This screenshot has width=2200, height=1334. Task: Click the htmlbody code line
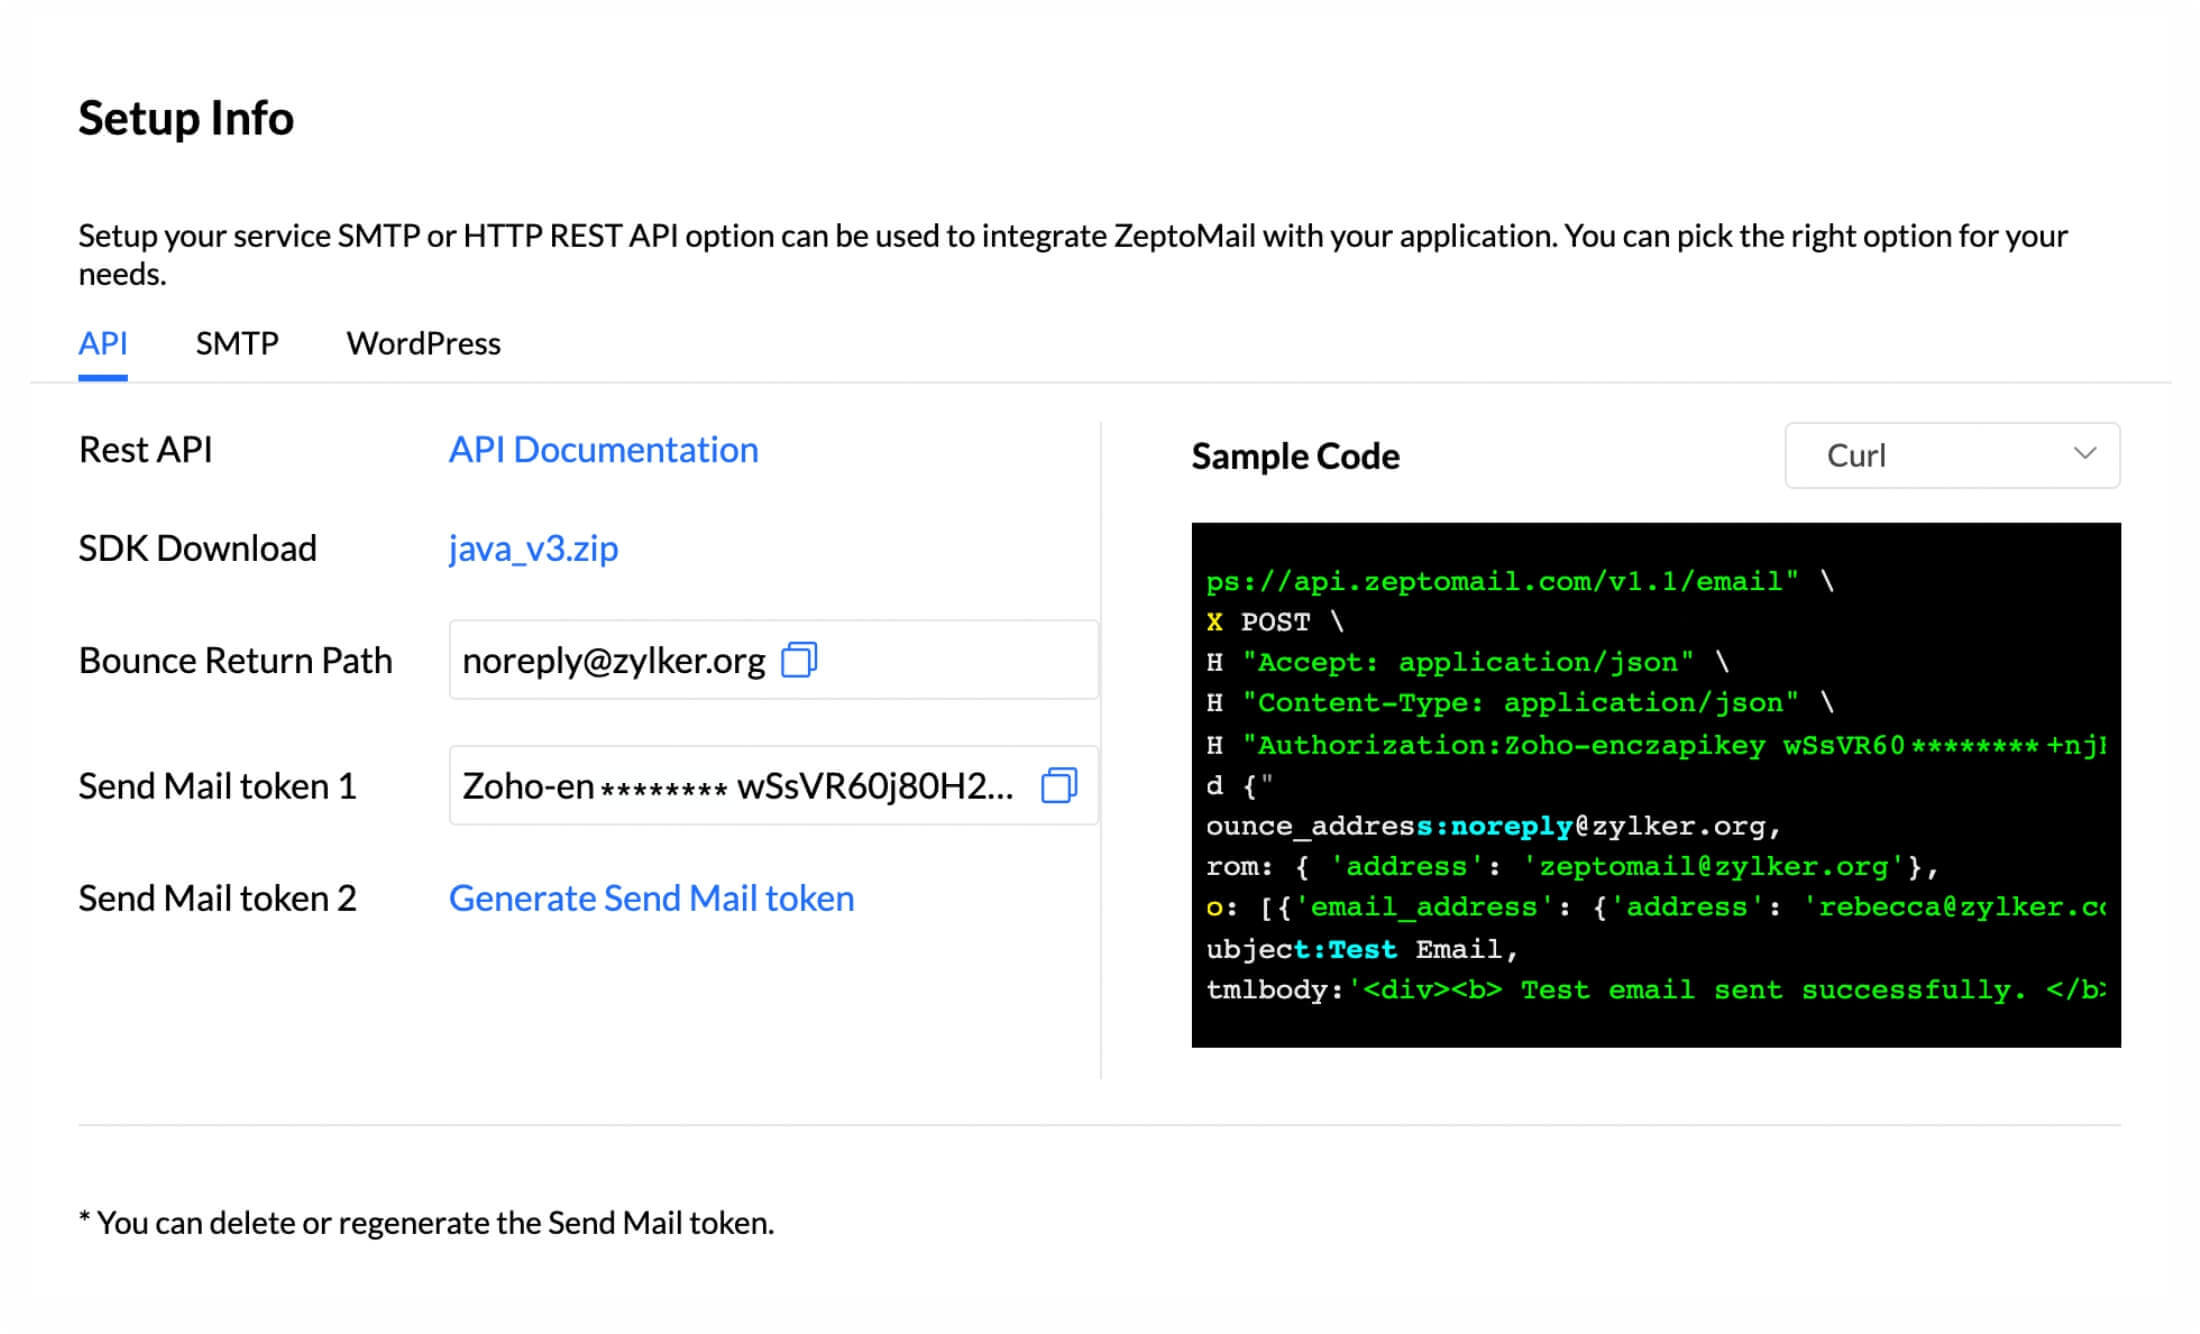tap(1655, 990)
